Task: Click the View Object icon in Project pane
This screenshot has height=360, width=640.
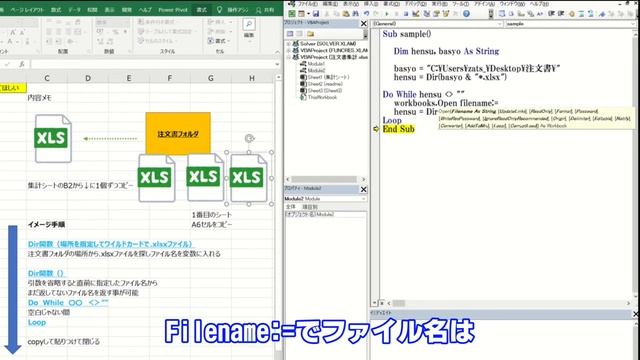Action: [300, 34]
